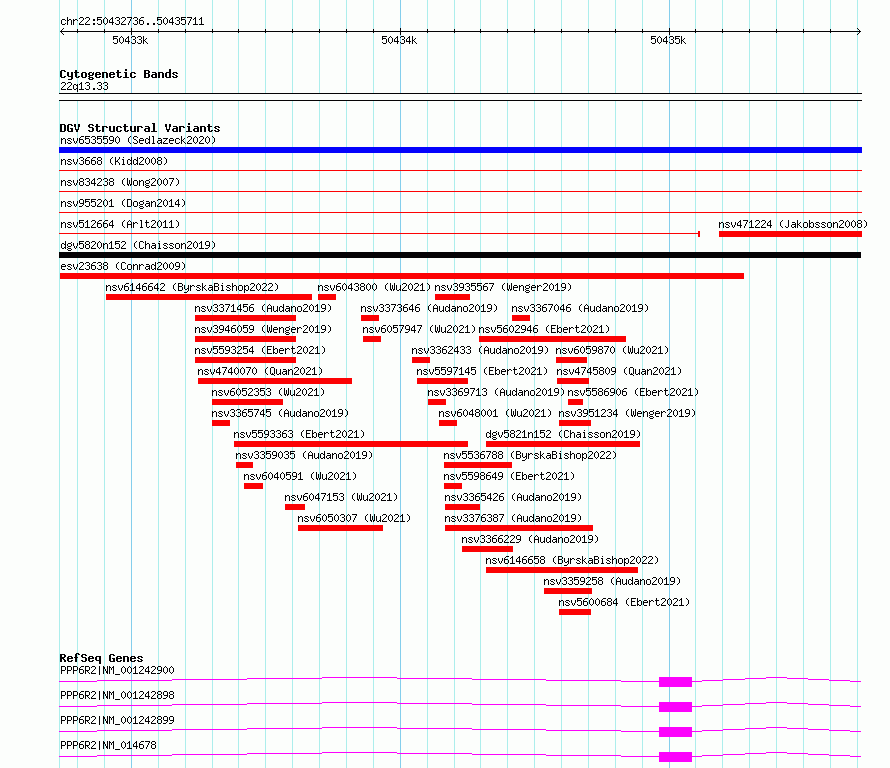Click nsv6059870 (Wu2021) label
Image resolution: width=890 pixels, height=768 pixels.
tap(612, 350)
